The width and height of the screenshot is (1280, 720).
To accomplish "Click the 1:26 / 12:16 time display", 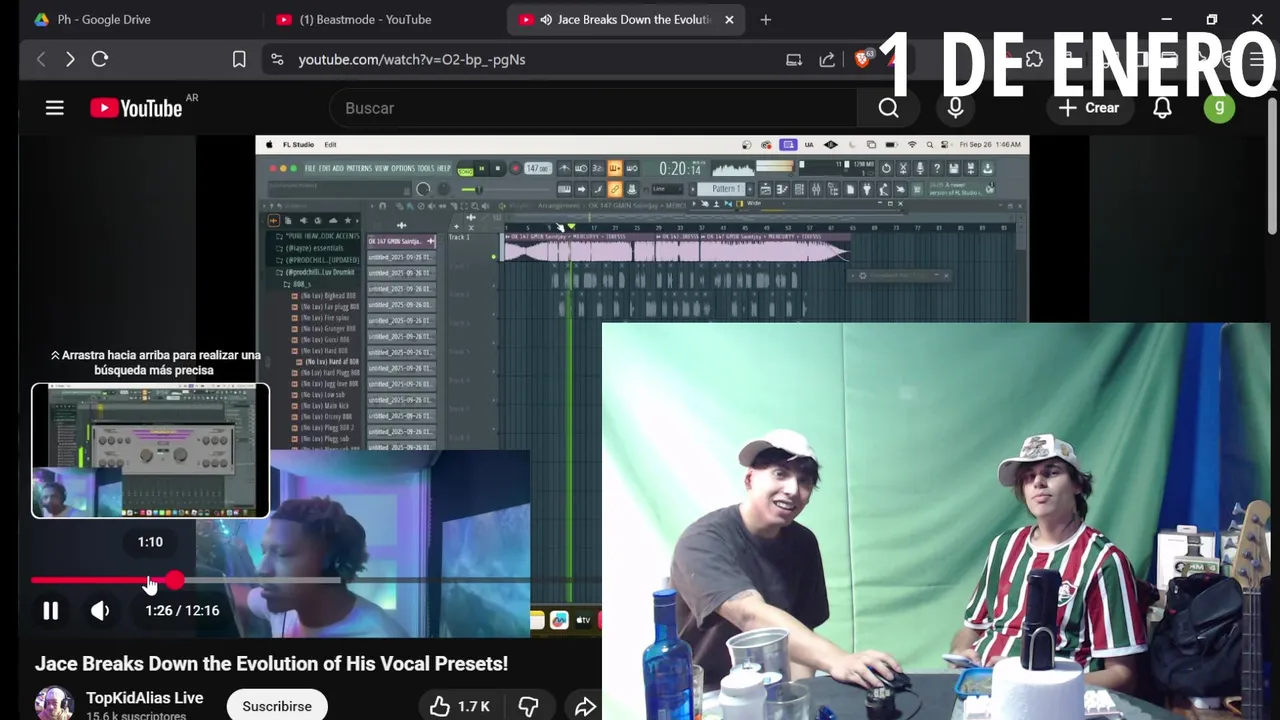I will [x=182, y=611].
